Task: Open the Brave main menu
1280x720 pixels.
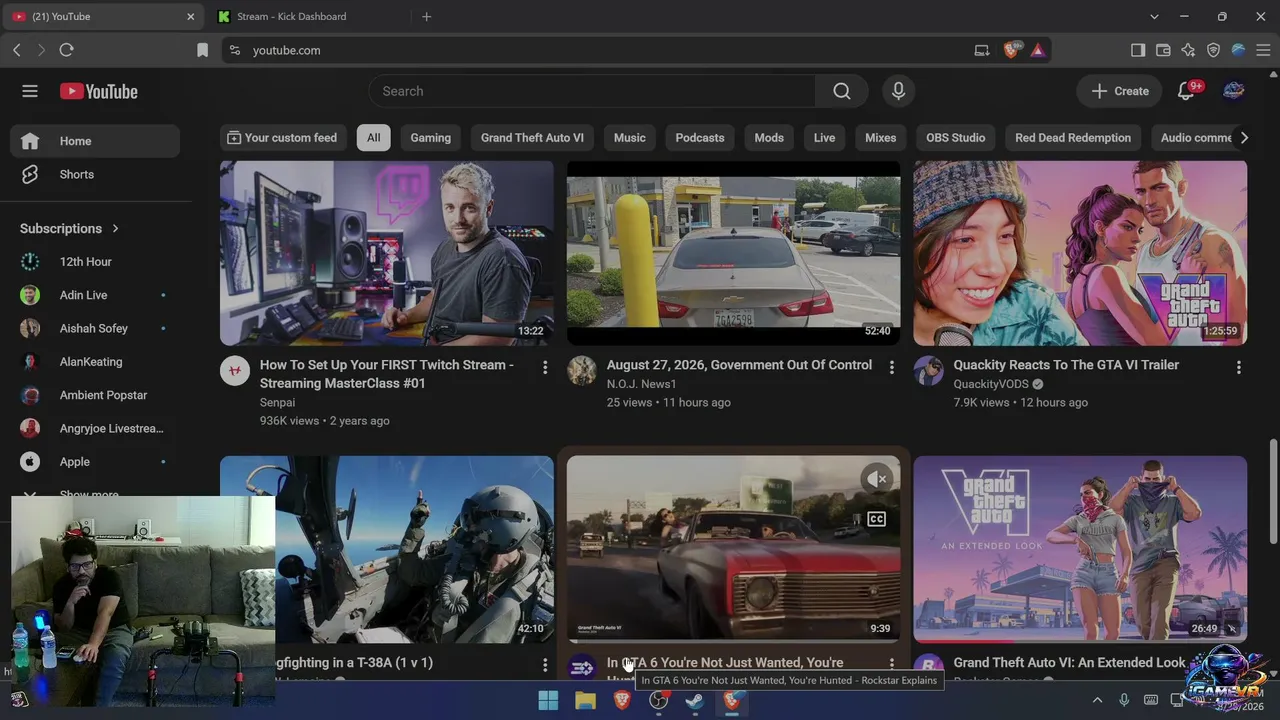Action: [x=1263, y=50]
